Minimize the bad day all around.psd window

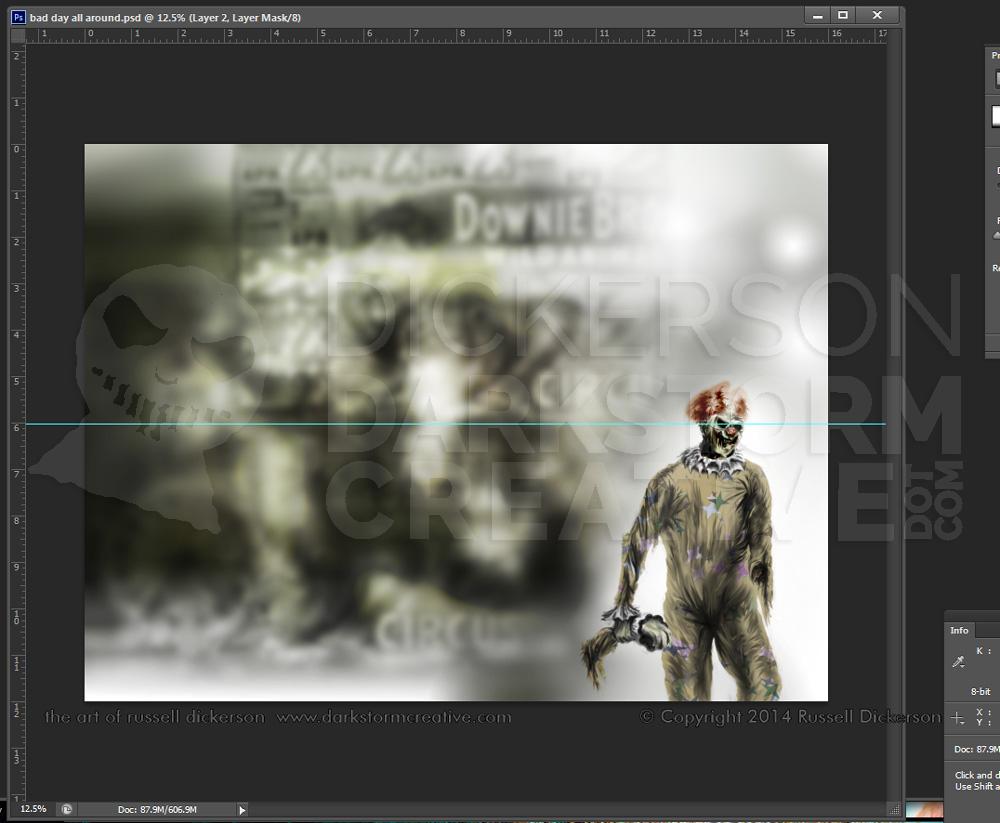click(818, 15)
